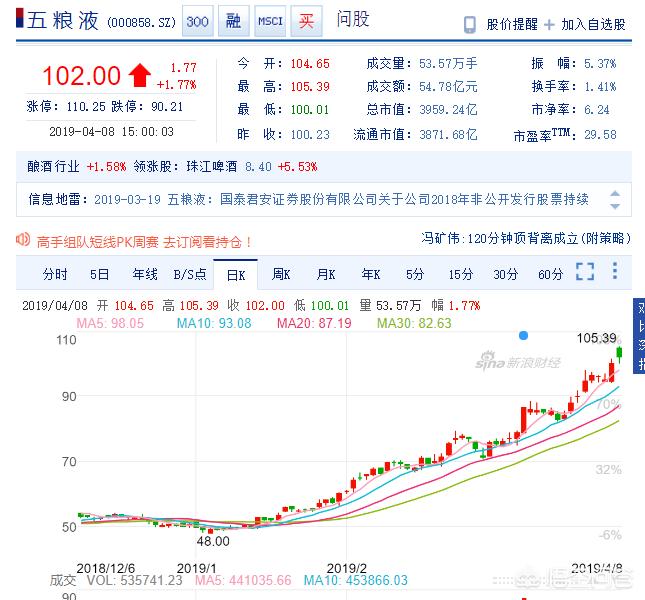The height and width of the screenshot is (600, 645).
Task: Click the MA20: 87.19 legend
Action: [314, 323]
